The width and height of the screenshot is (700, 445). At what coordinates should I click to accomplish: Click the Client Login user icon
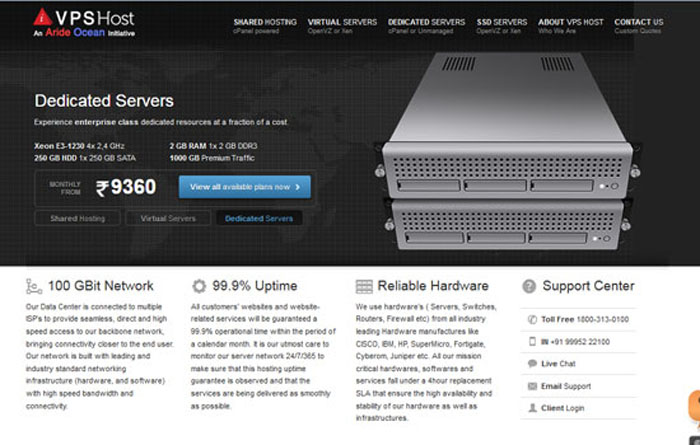coord(532,408)
